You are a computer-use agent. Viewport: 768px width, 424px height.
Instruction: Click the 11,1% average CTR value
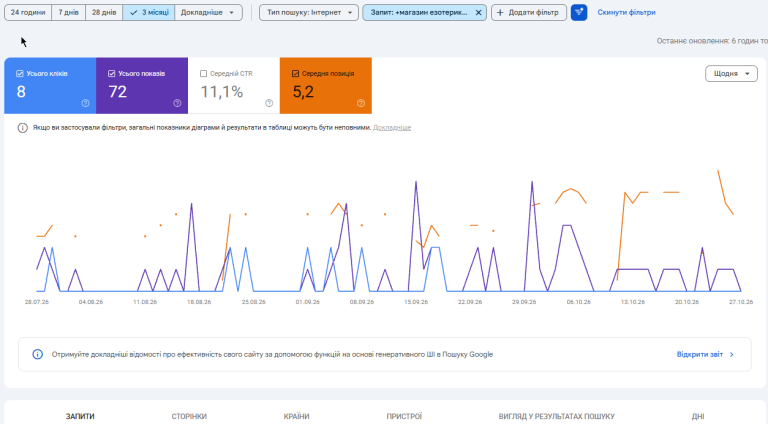[222, 92]
